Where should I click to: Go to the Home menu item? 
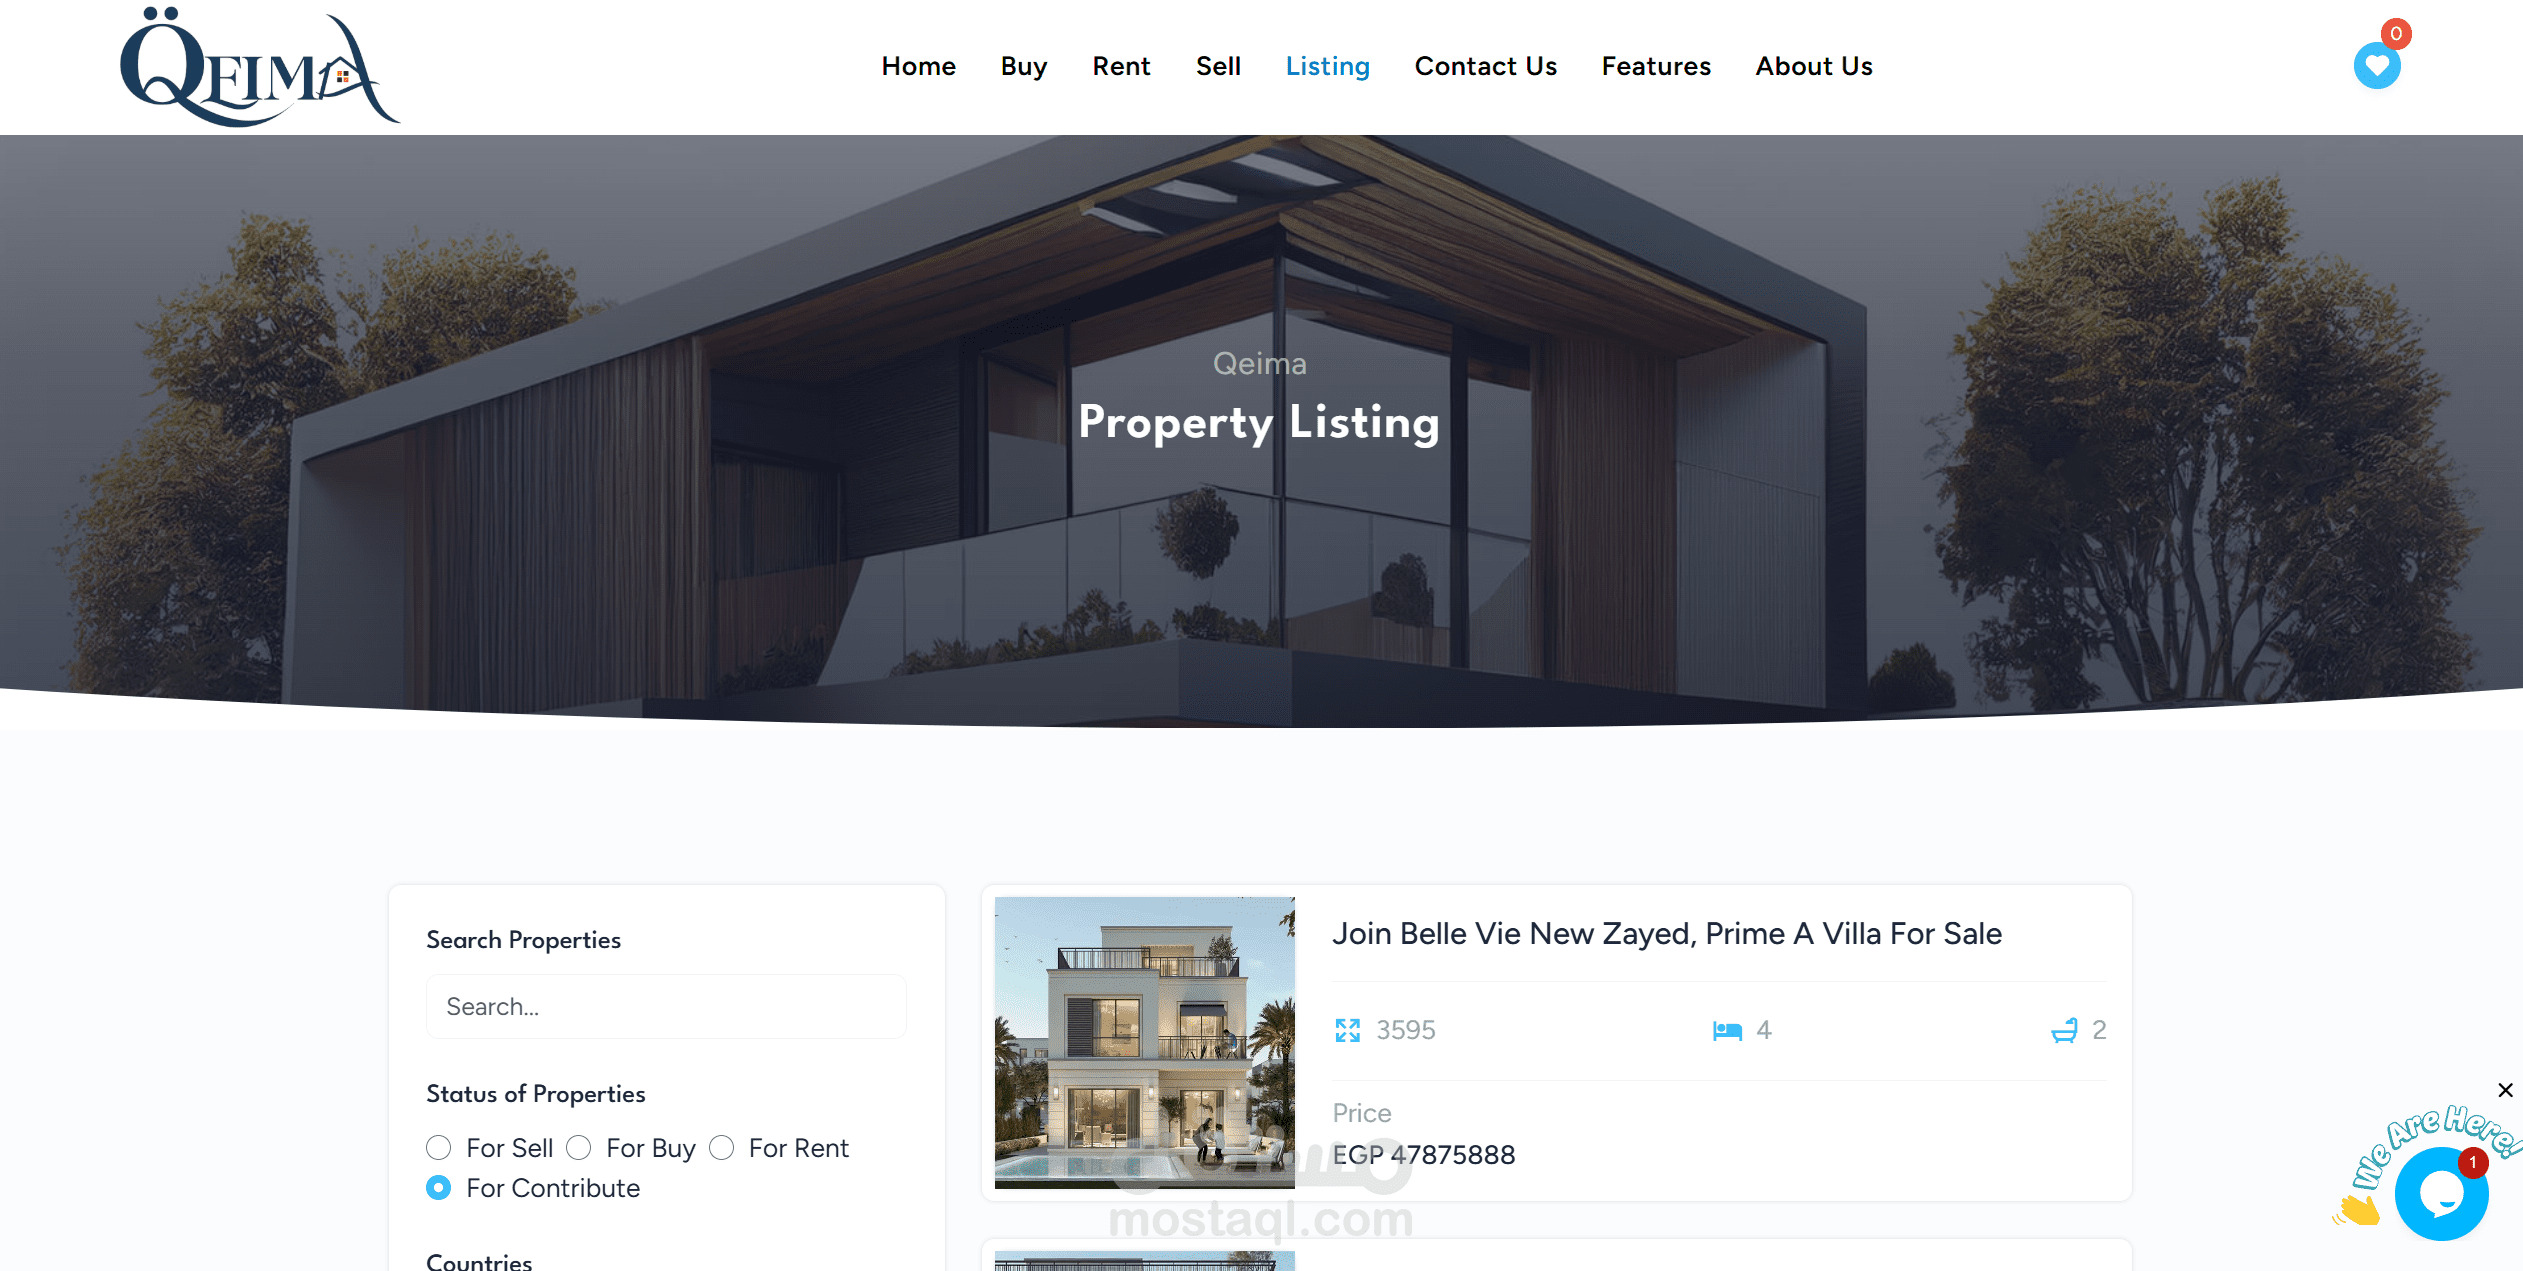(x=918, y=66)
